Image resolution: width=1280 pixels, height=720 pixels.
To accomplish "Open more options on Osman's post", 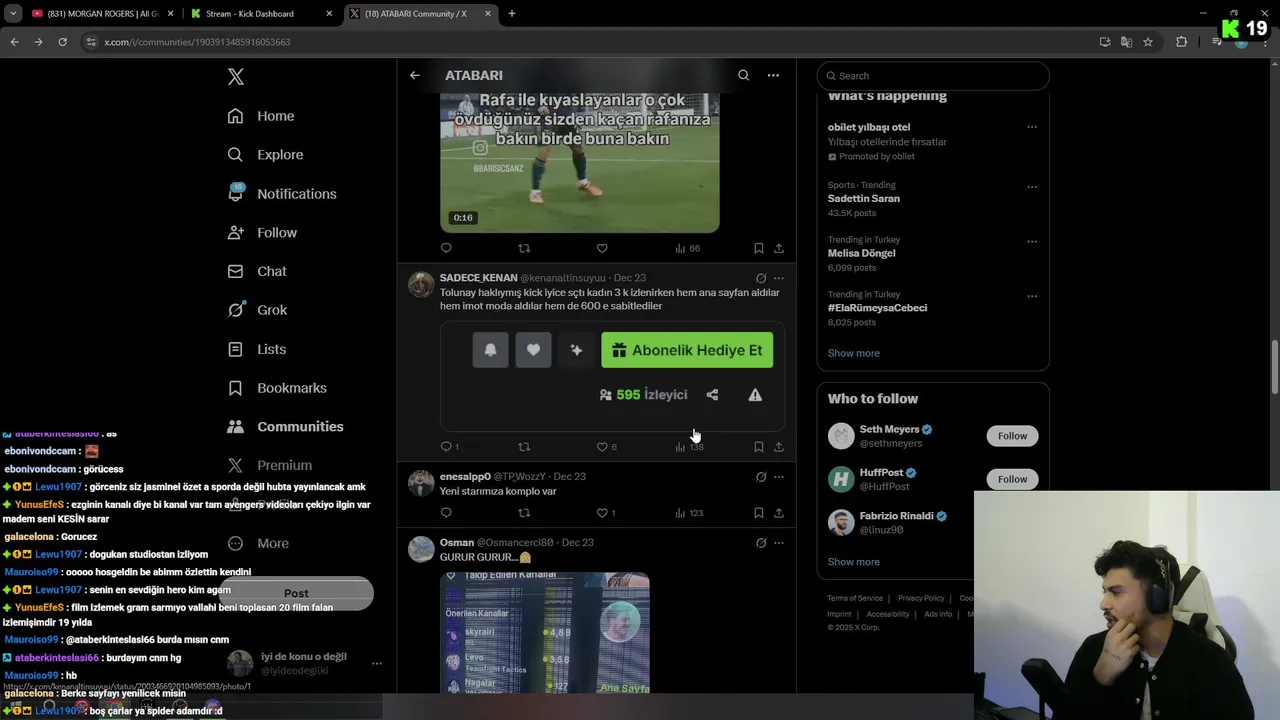I will [x=779, y=542].
